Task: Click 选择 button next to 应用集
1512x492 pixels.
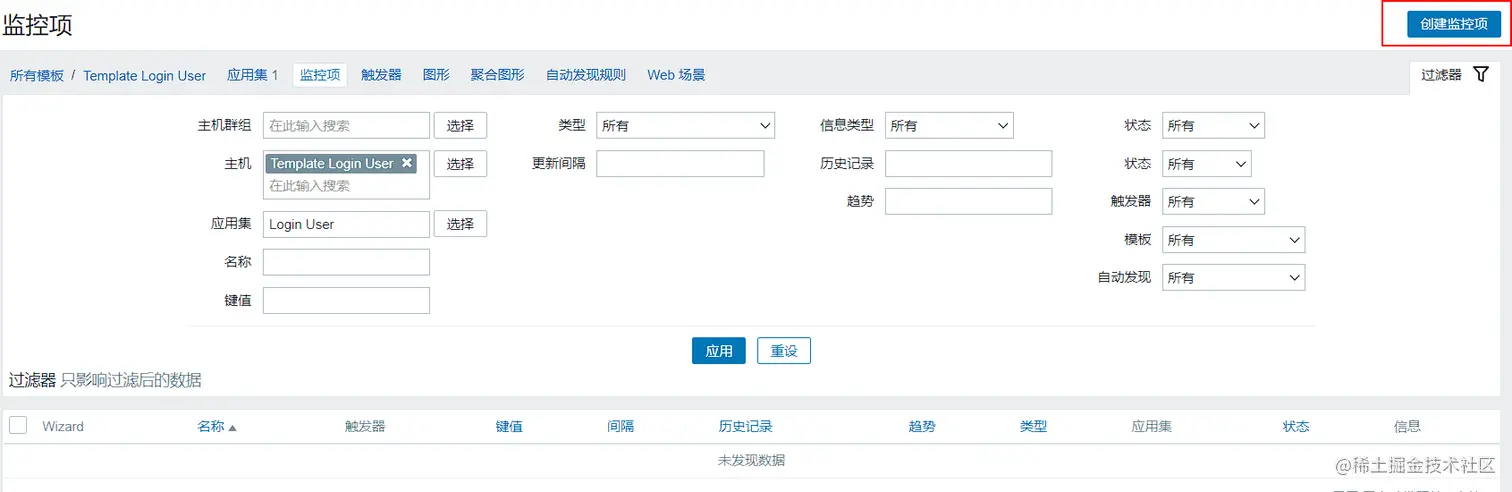Action: pos(460,224)
